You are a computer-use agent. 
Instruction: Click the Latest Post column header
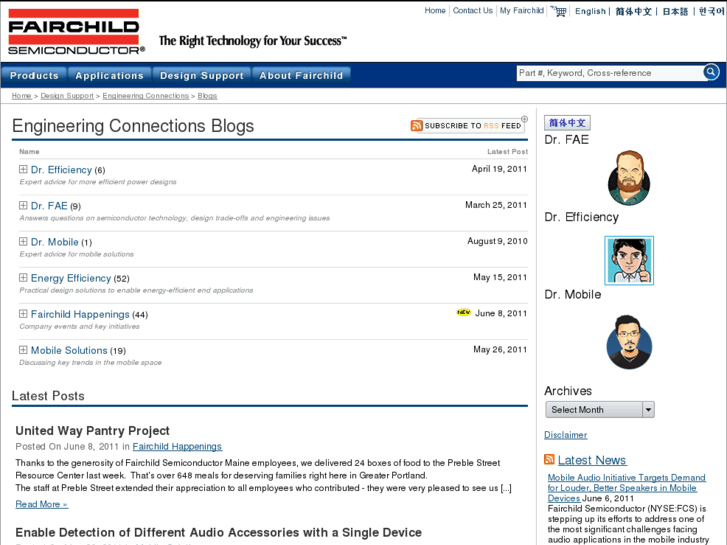pos(507,152)
